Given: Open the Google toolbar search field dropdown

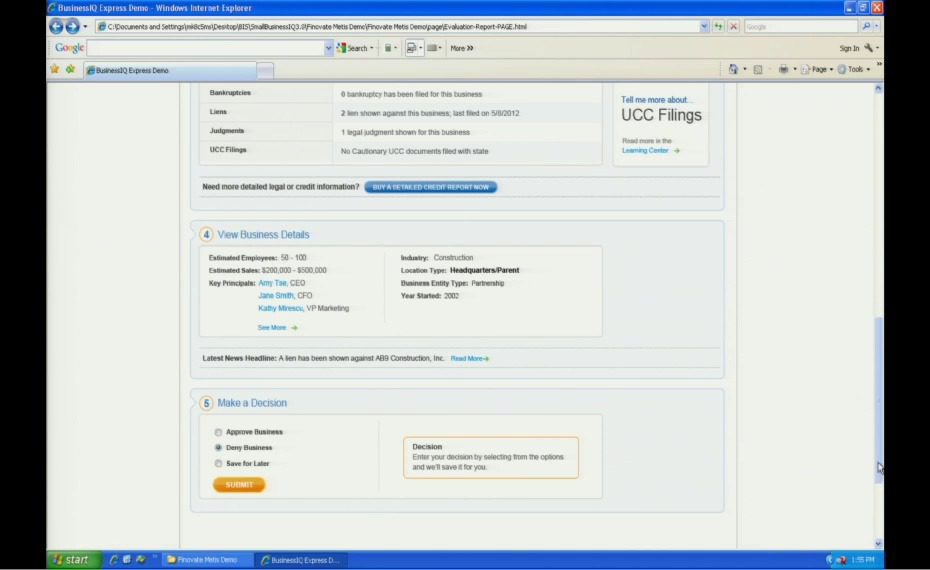Looking at the screenshot, I should click(x=329, y=48).
